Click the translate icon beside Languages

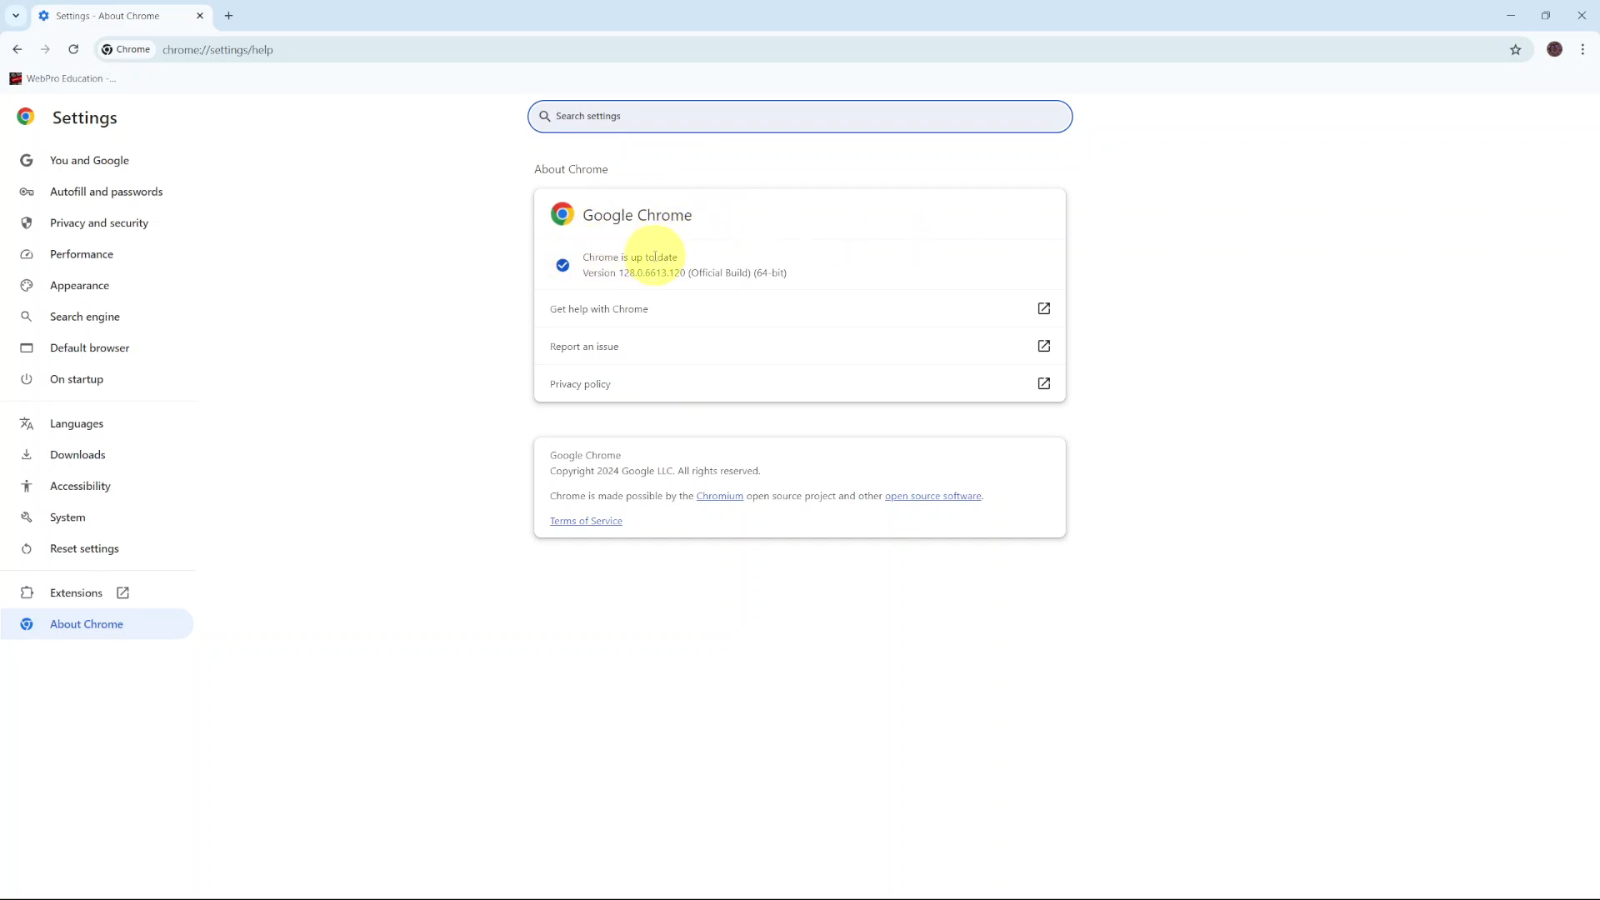(27, 424)
